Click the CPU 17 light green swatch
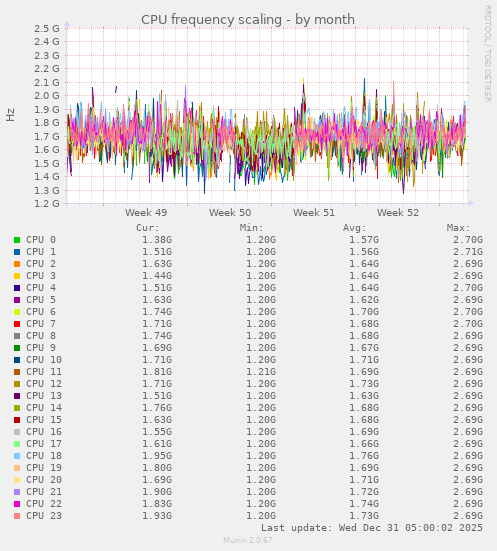497x551 pixels. click(17, 444)
